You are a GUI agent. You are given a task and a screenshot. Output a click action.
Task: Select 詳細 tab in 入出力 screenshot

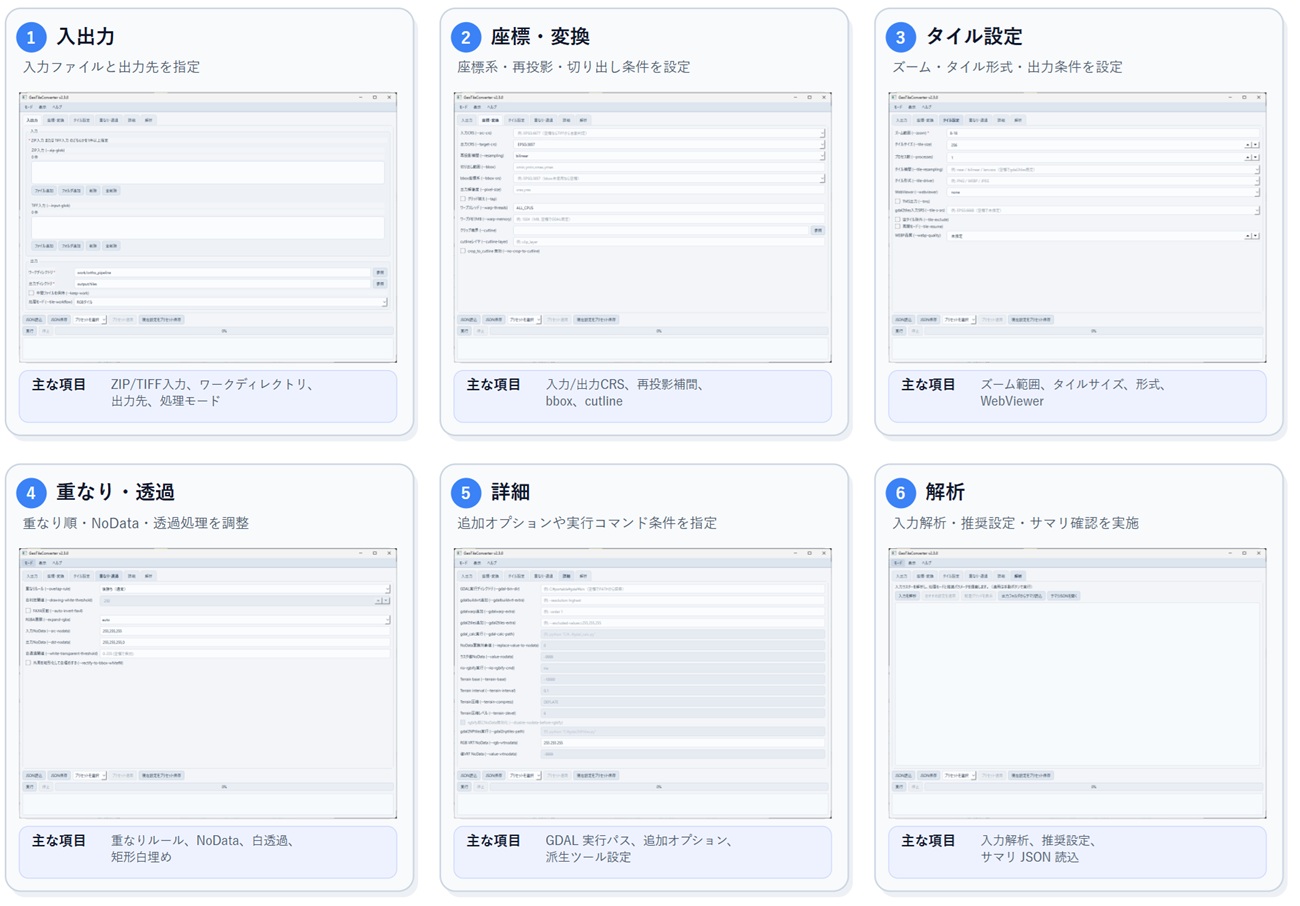(131, 120)
